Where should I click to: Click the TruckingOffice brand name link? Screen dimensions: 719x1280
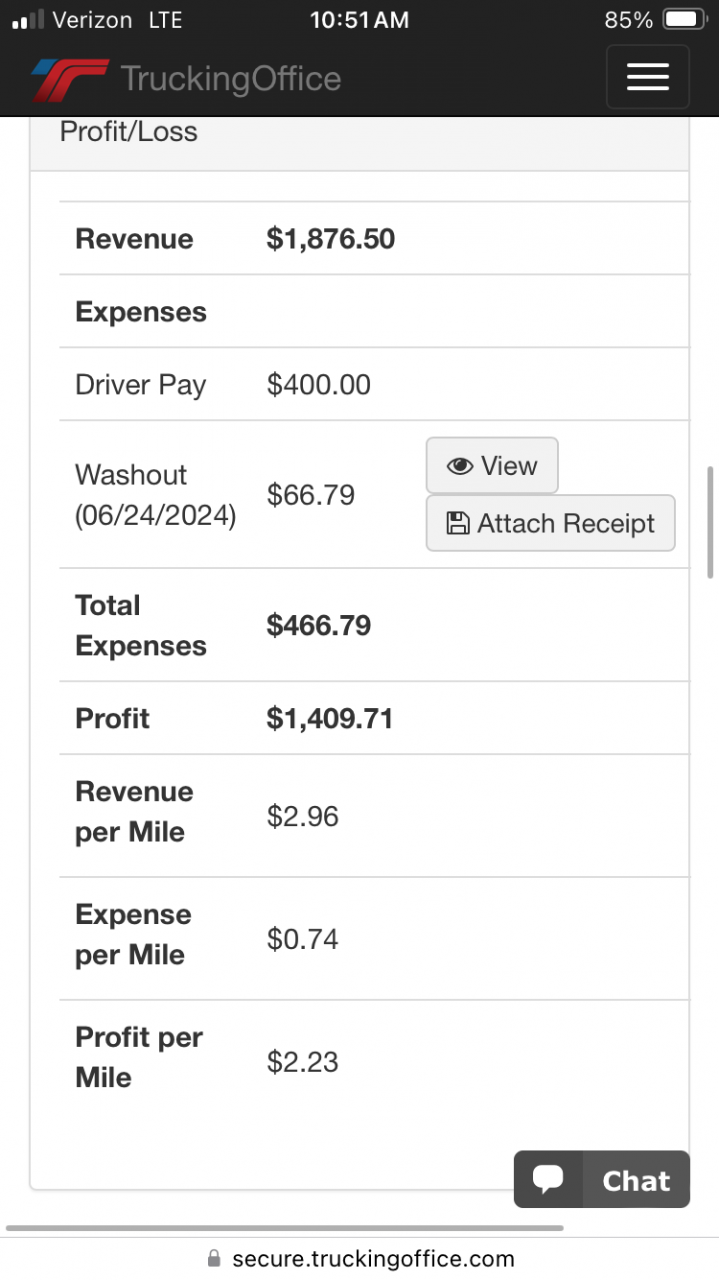click(230, 79)
